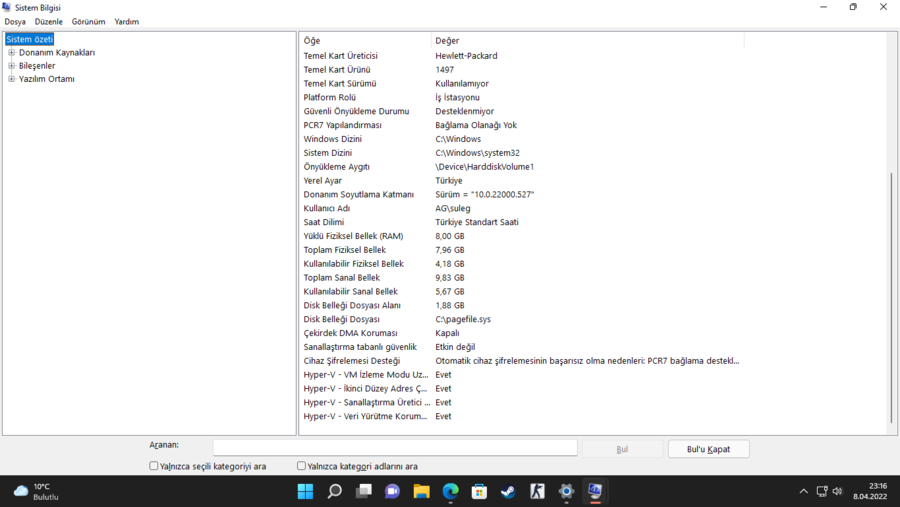This screenshot has width=900, height=507.
Task: Open Counter-Strike icon on taskbar
Action: pyautogui.click(x=537, y=491)
